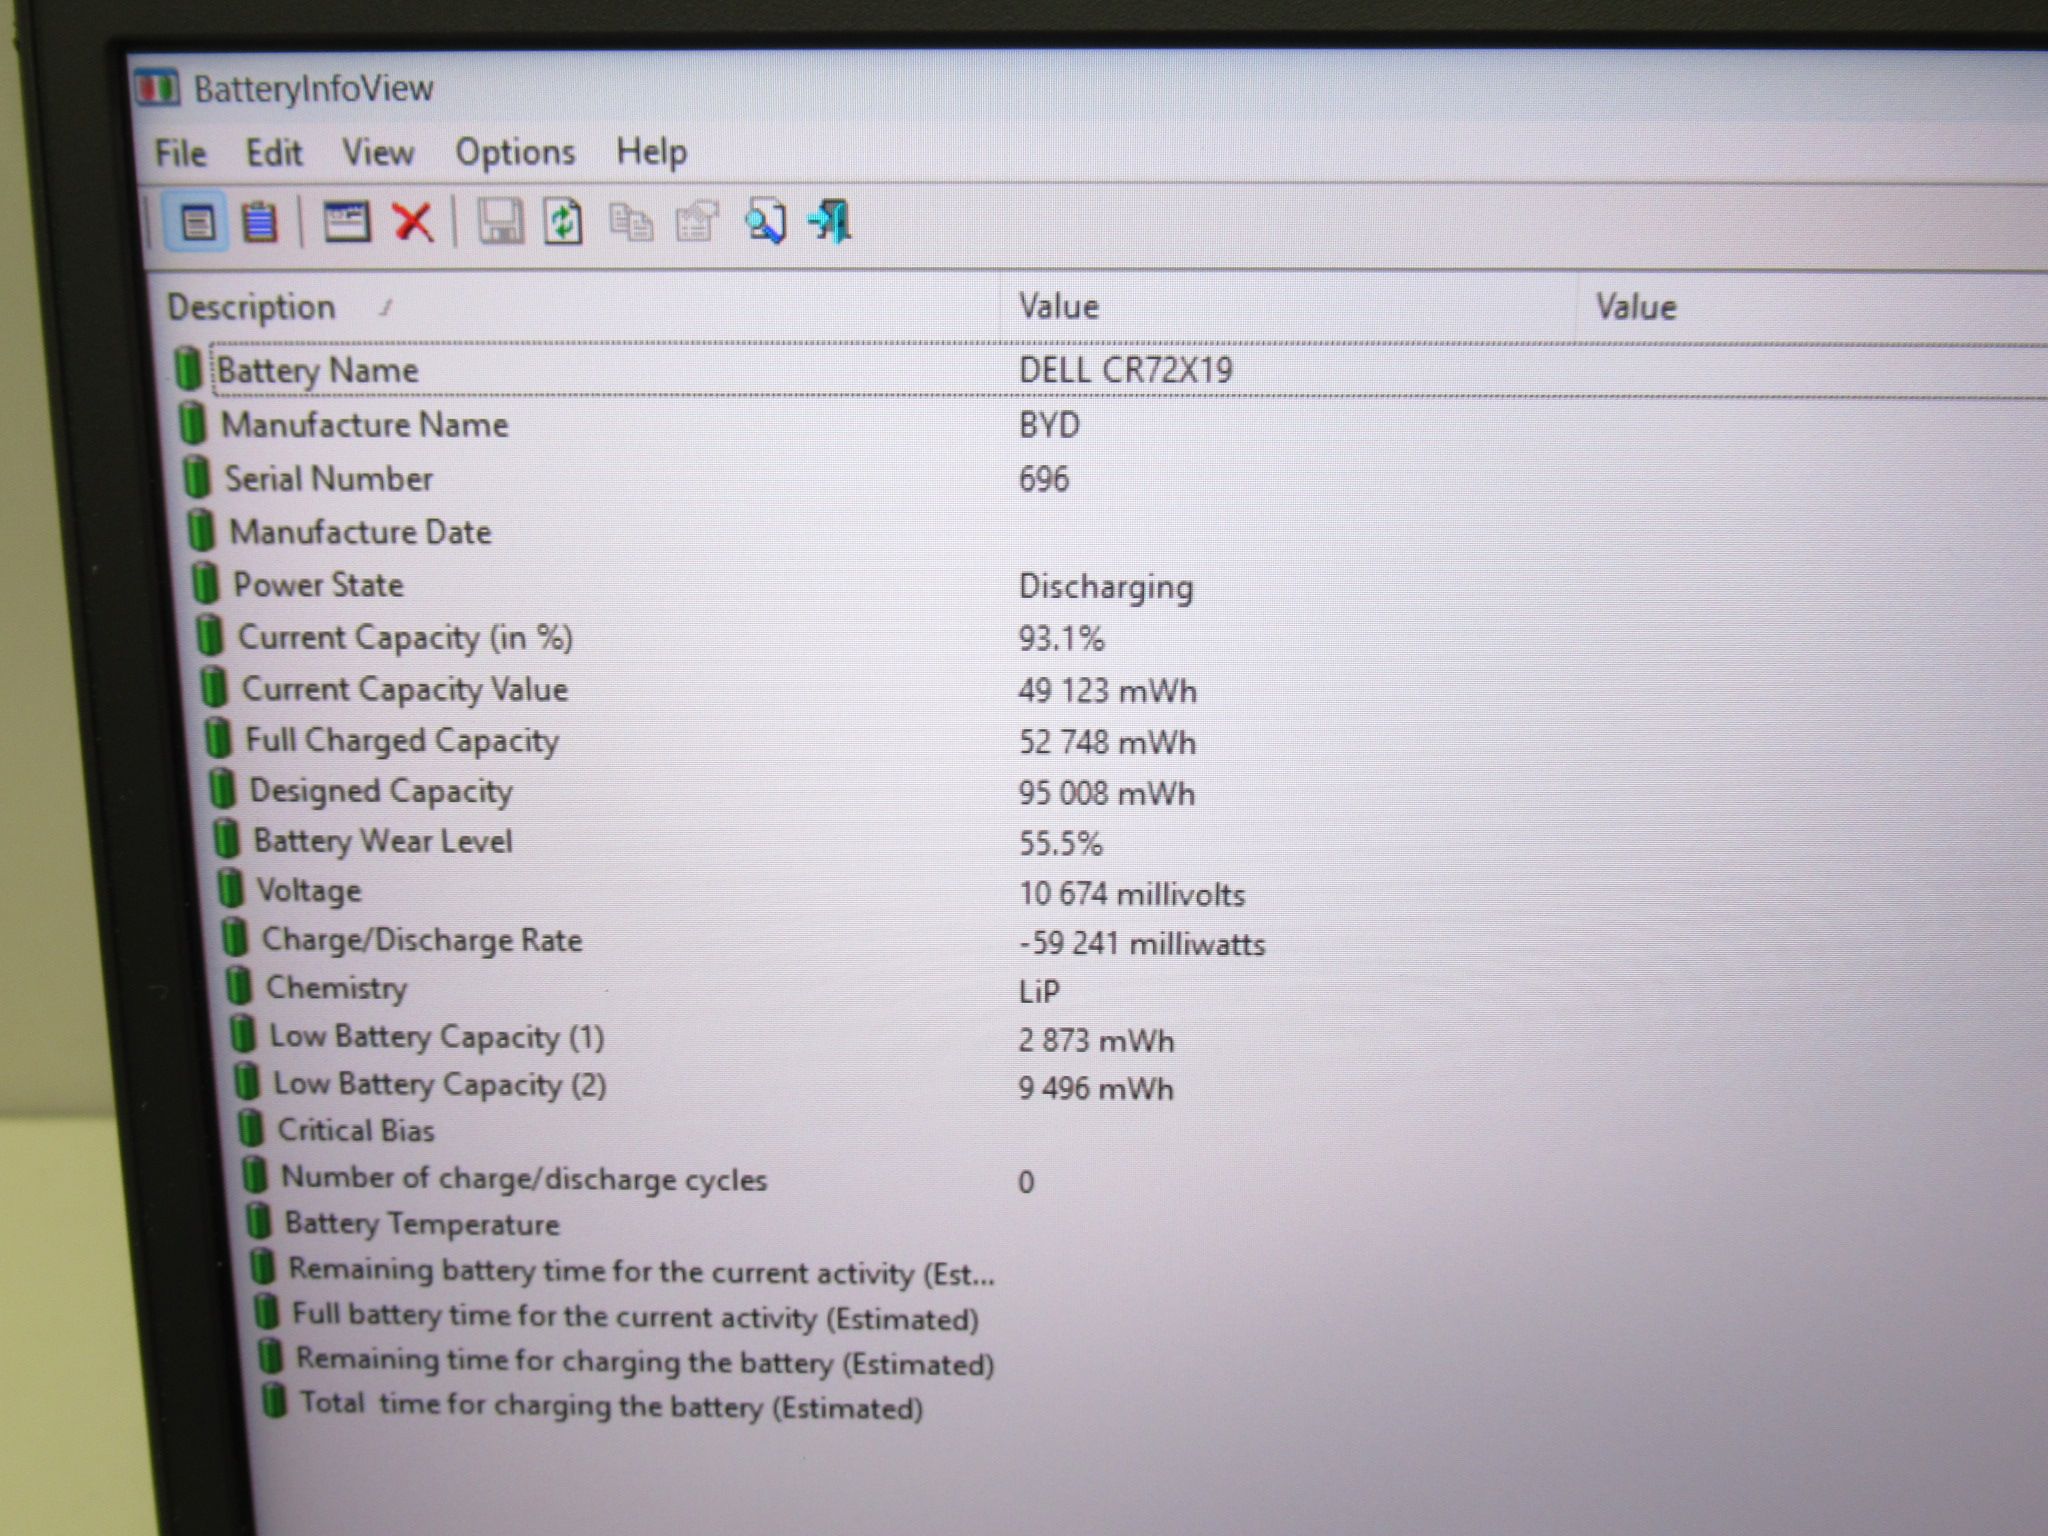Screen dimensions: 2048x1536
Task: Open the View menu
Action: pyautogui.click(x=378, y=152)
